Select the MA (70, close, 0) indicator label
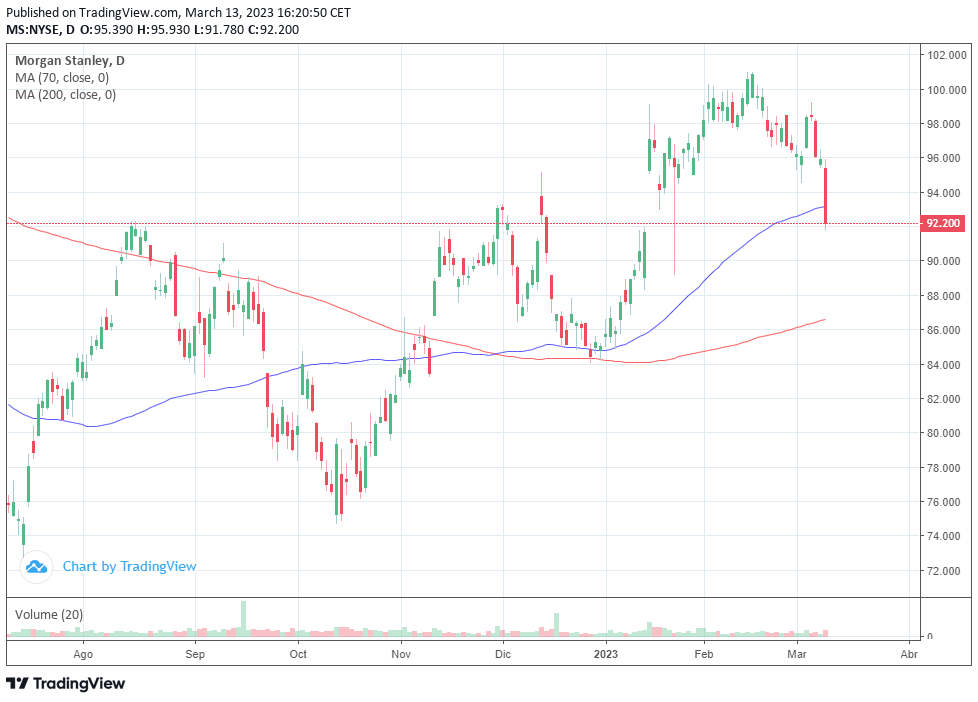The image size is (978, 702). pos(62,78)
